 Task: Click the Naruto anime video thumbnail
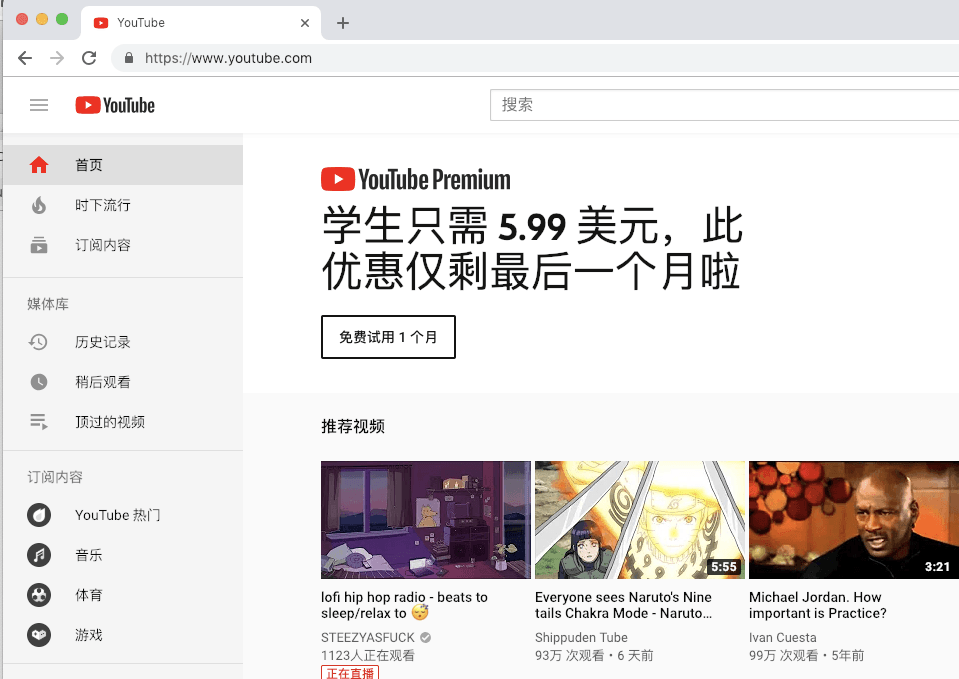(640, 520)
